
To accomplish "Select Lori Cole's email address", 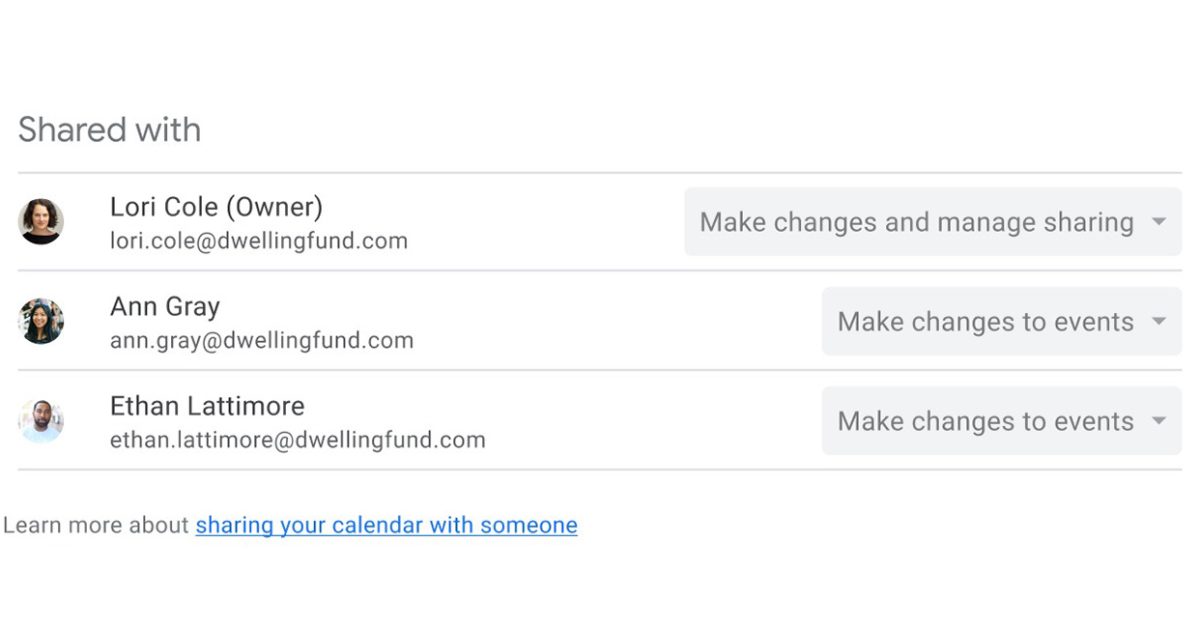I will (258, 240).
